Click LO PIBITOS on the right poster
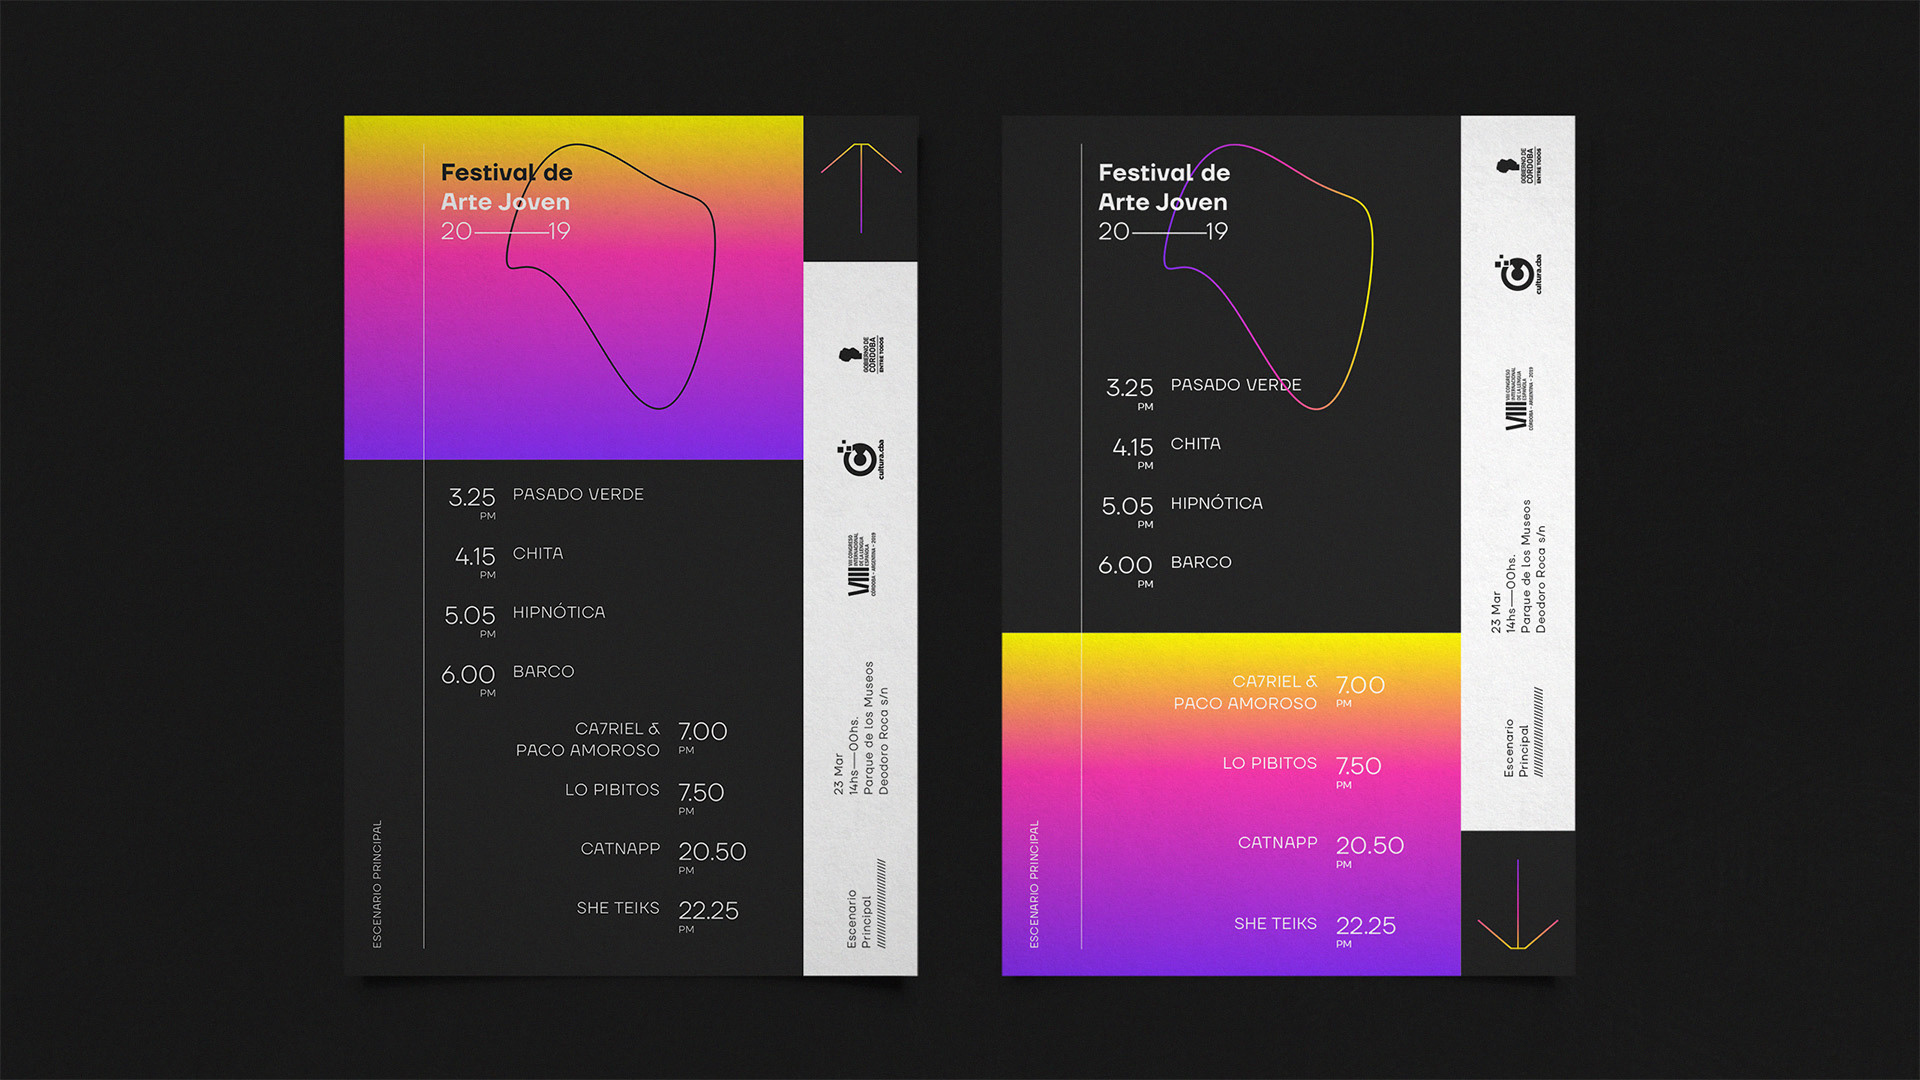Image resolution: width=1920 pixels, height=1080 pixels. tap(1269, 763)
